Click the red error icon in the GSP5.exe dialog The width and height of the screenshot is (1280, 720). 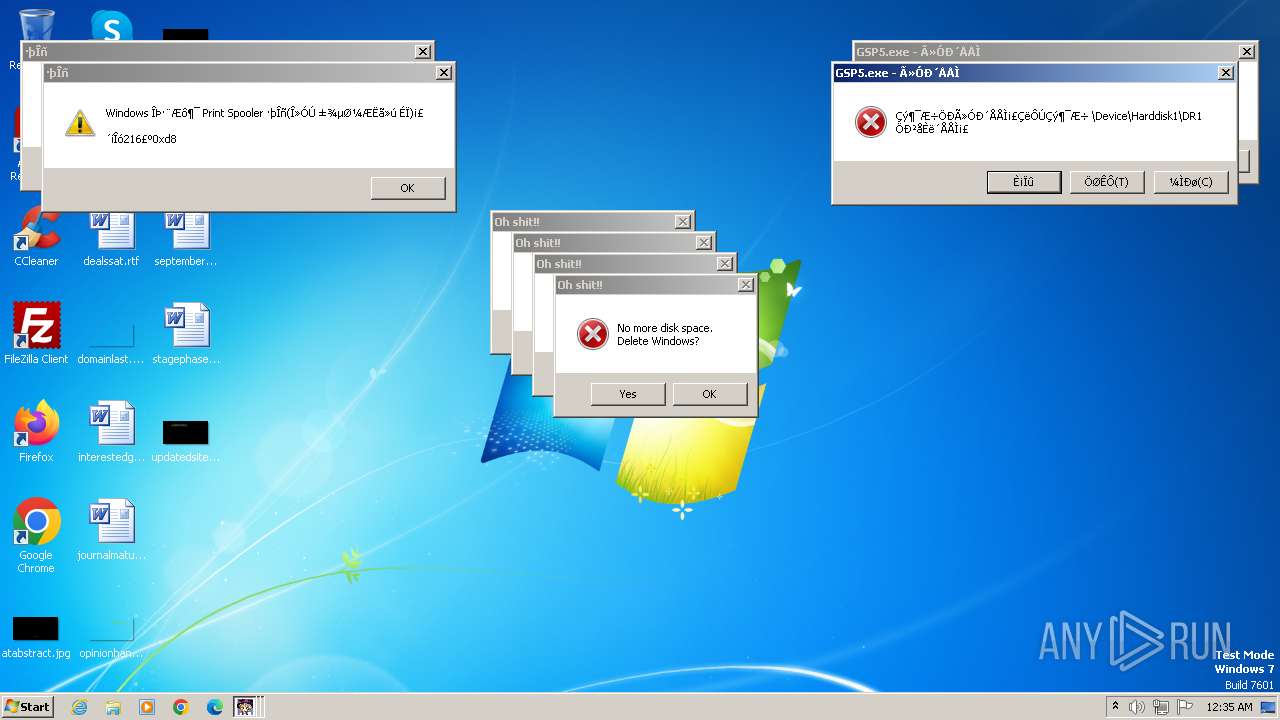click(871, 122)
